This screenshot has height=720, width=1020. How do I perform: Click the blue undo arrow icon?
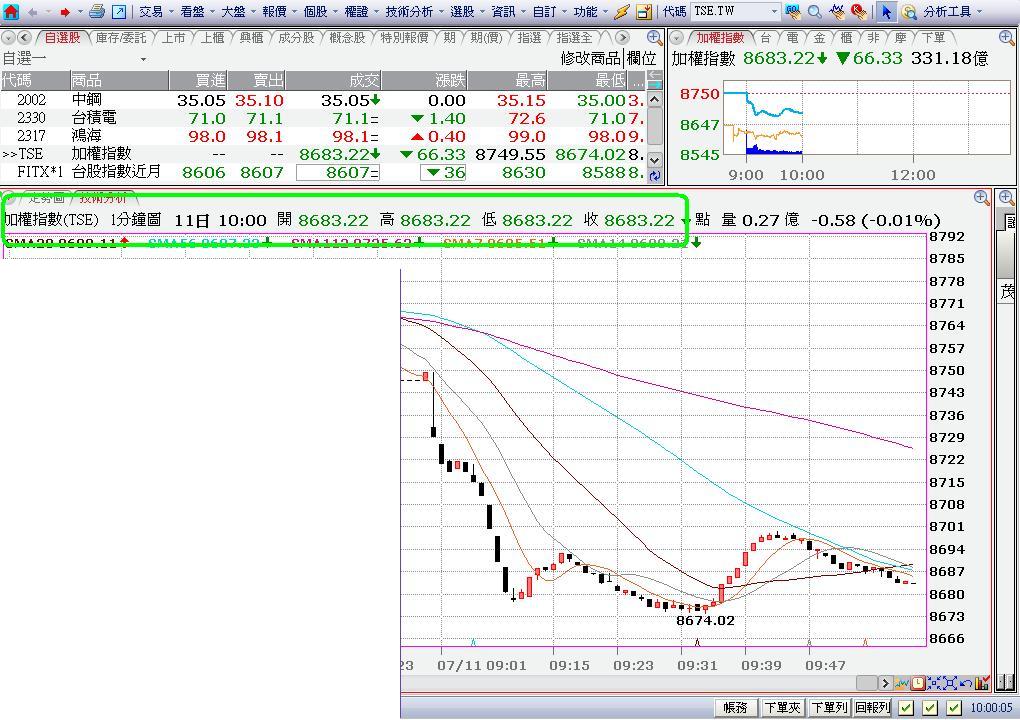966,683
